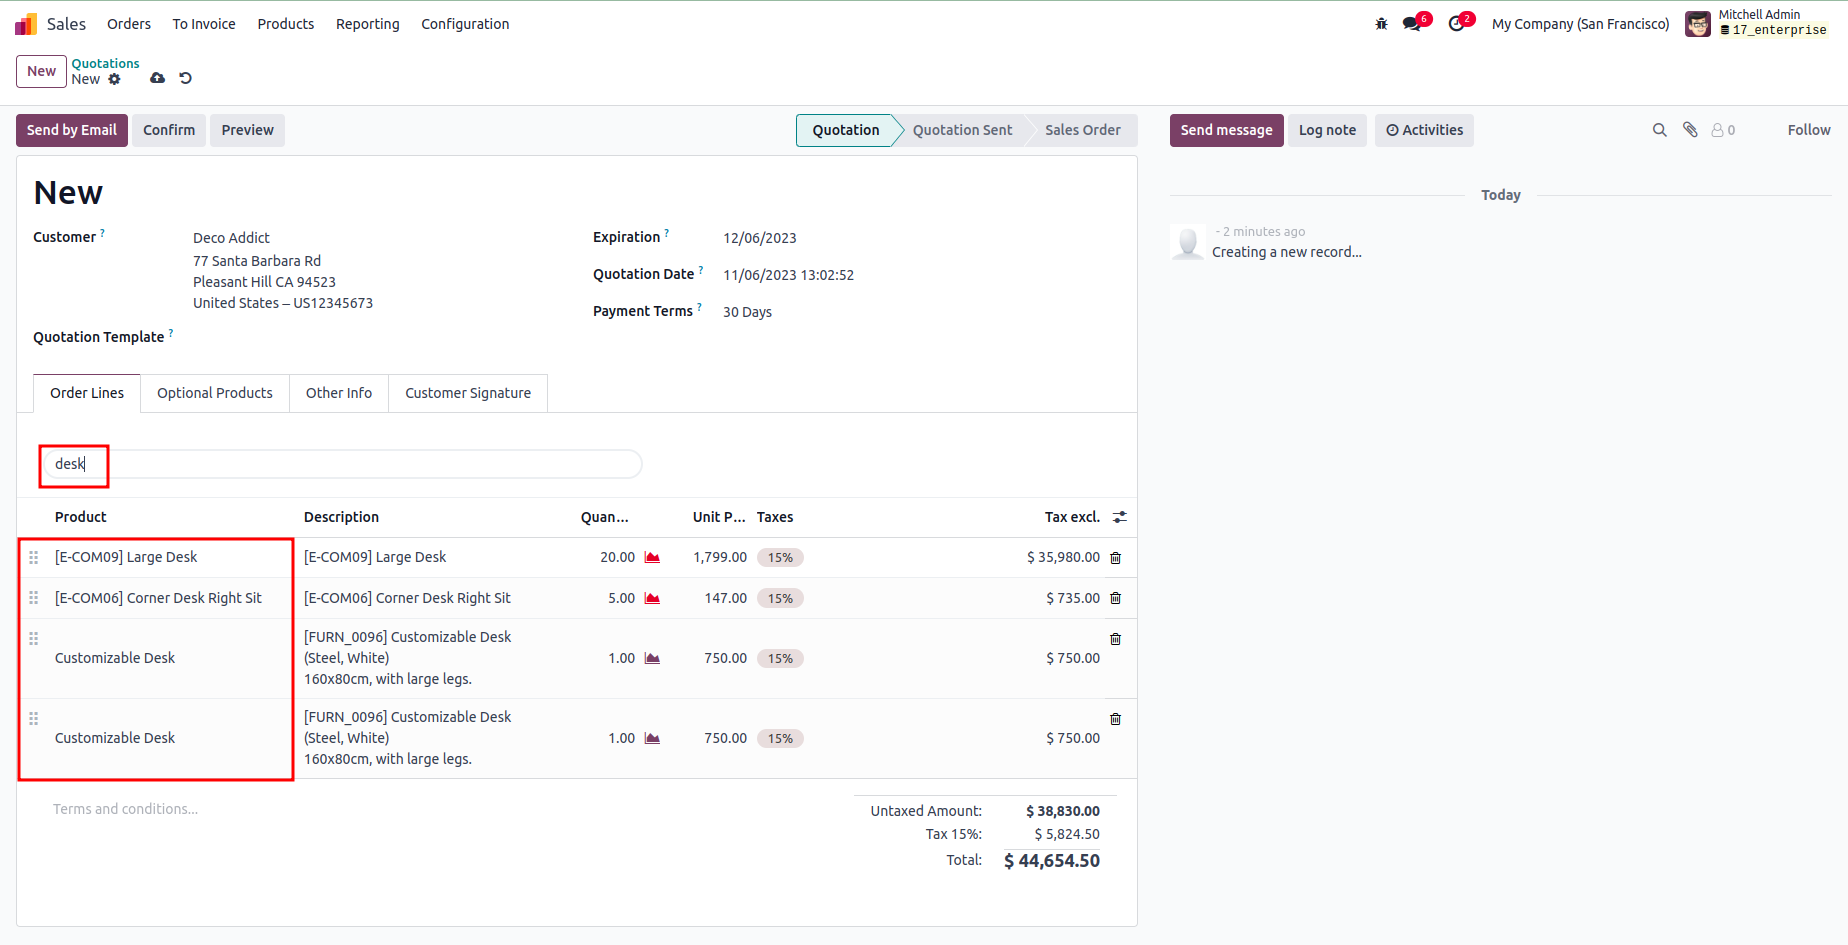
Task: Click the product search field containing desk
Action: tap(340, 464)
